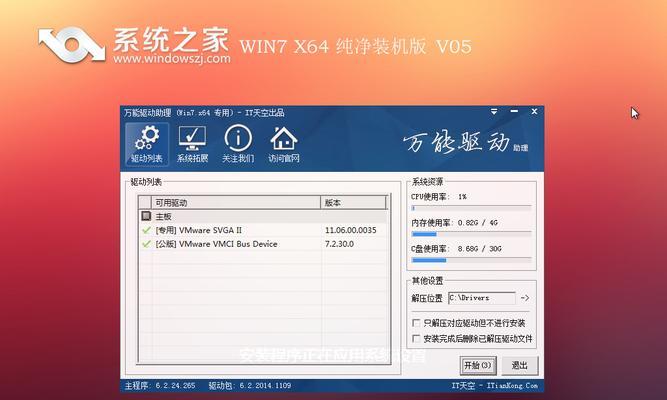
Task: Browse extract location with -> arrow button
Action: click(525, 298)
